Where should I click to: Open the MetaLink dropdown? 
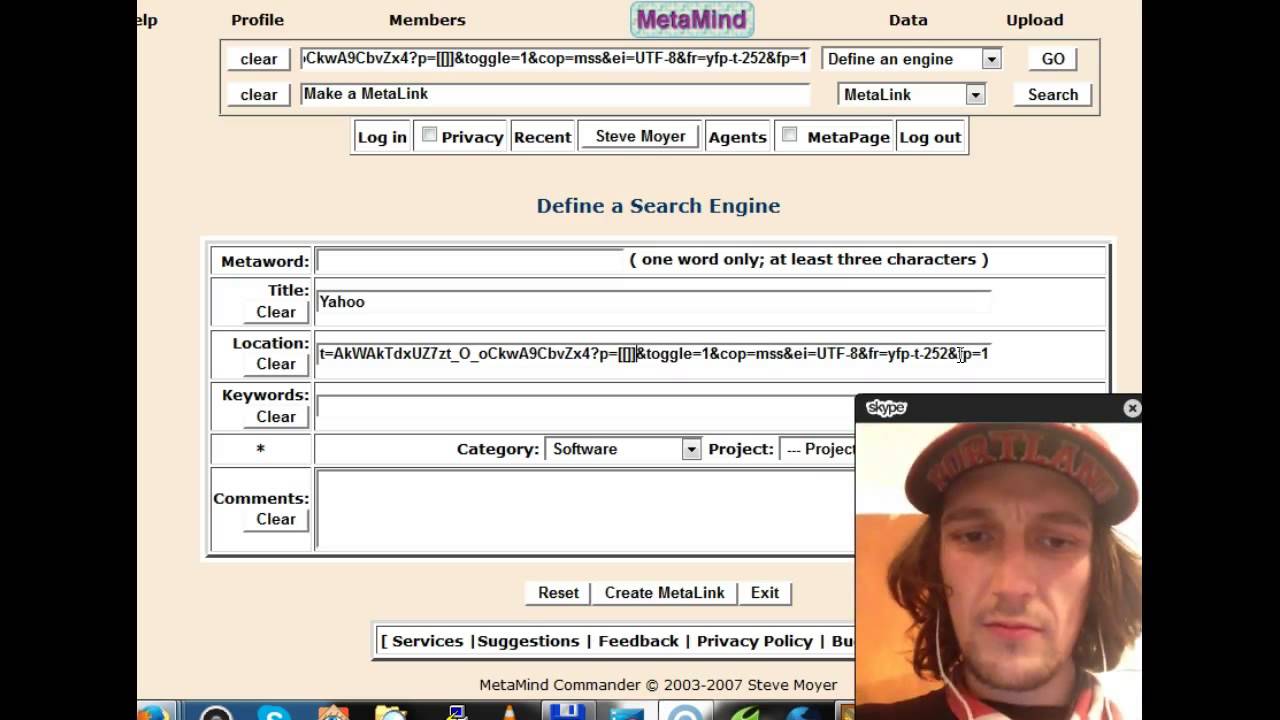(x=912, y=94)
